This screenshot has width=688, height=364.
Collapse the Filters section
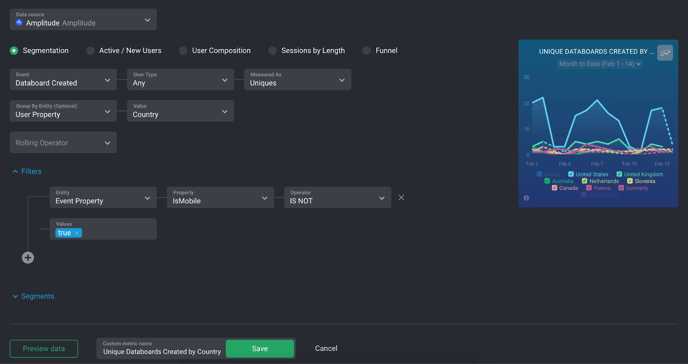(x=27, y=171)
